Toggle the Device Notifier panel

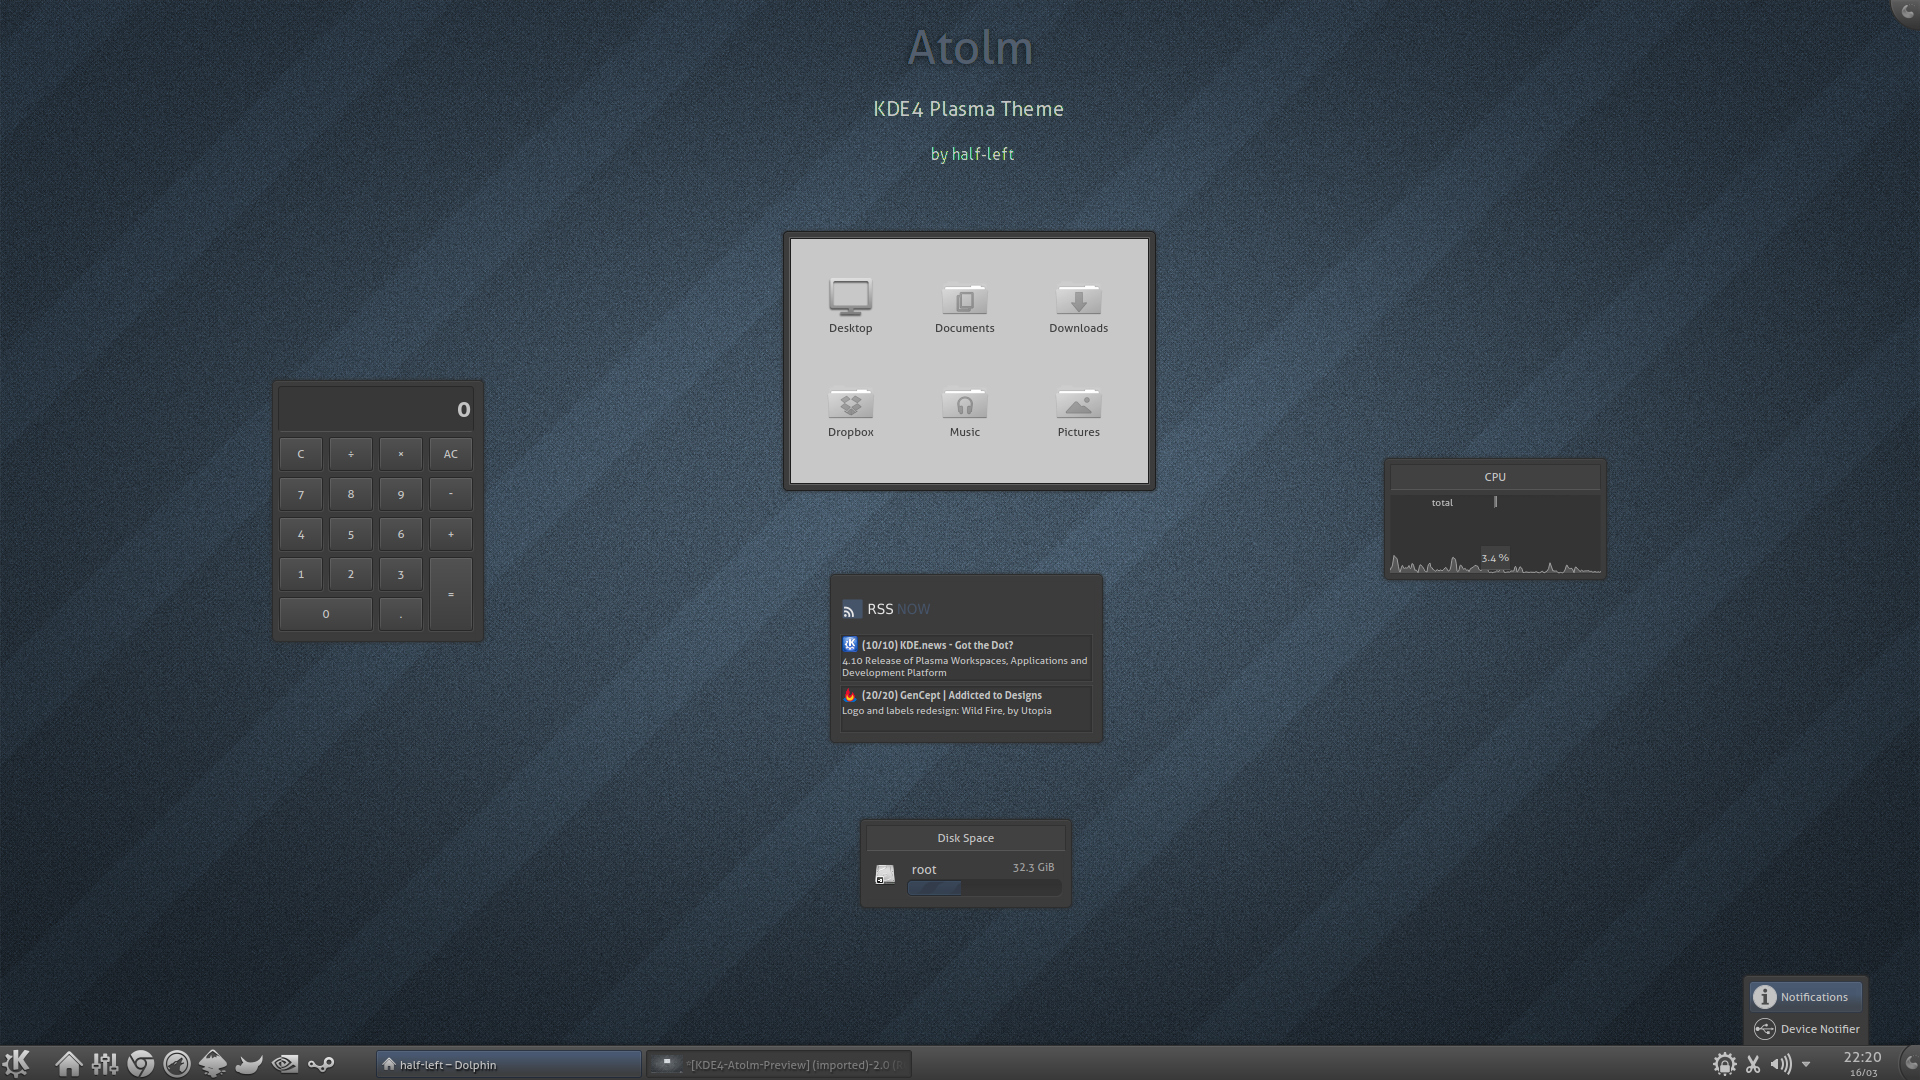tap(1807, 1027)
